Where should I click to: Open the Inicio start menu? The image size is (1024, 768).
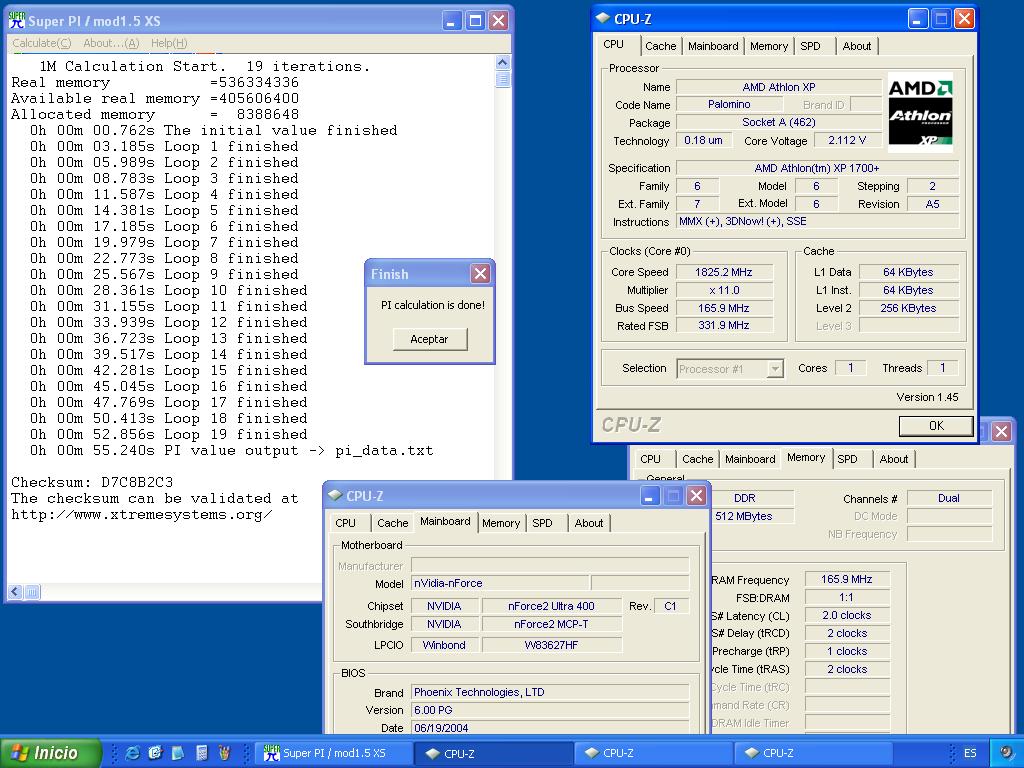tap(50, 753)
